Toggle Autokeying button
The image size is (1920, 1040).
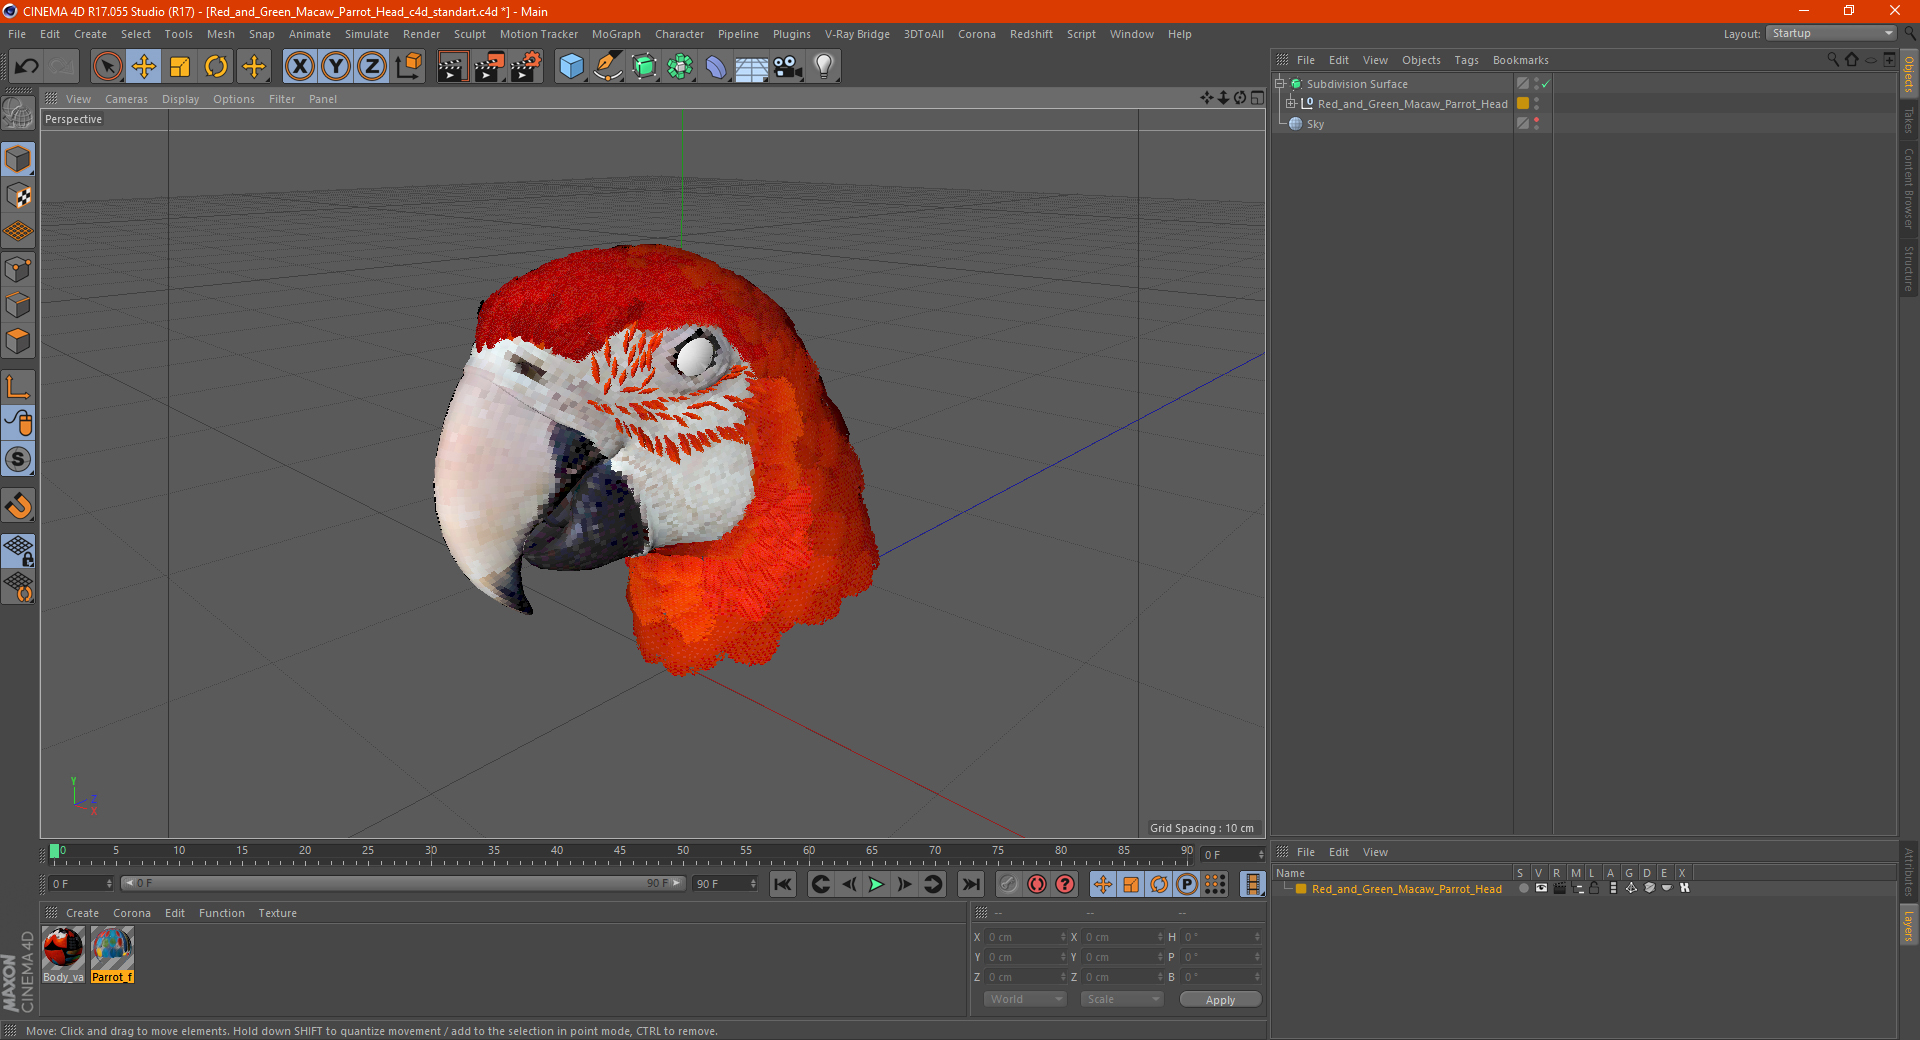click(x=1037, y=884)
